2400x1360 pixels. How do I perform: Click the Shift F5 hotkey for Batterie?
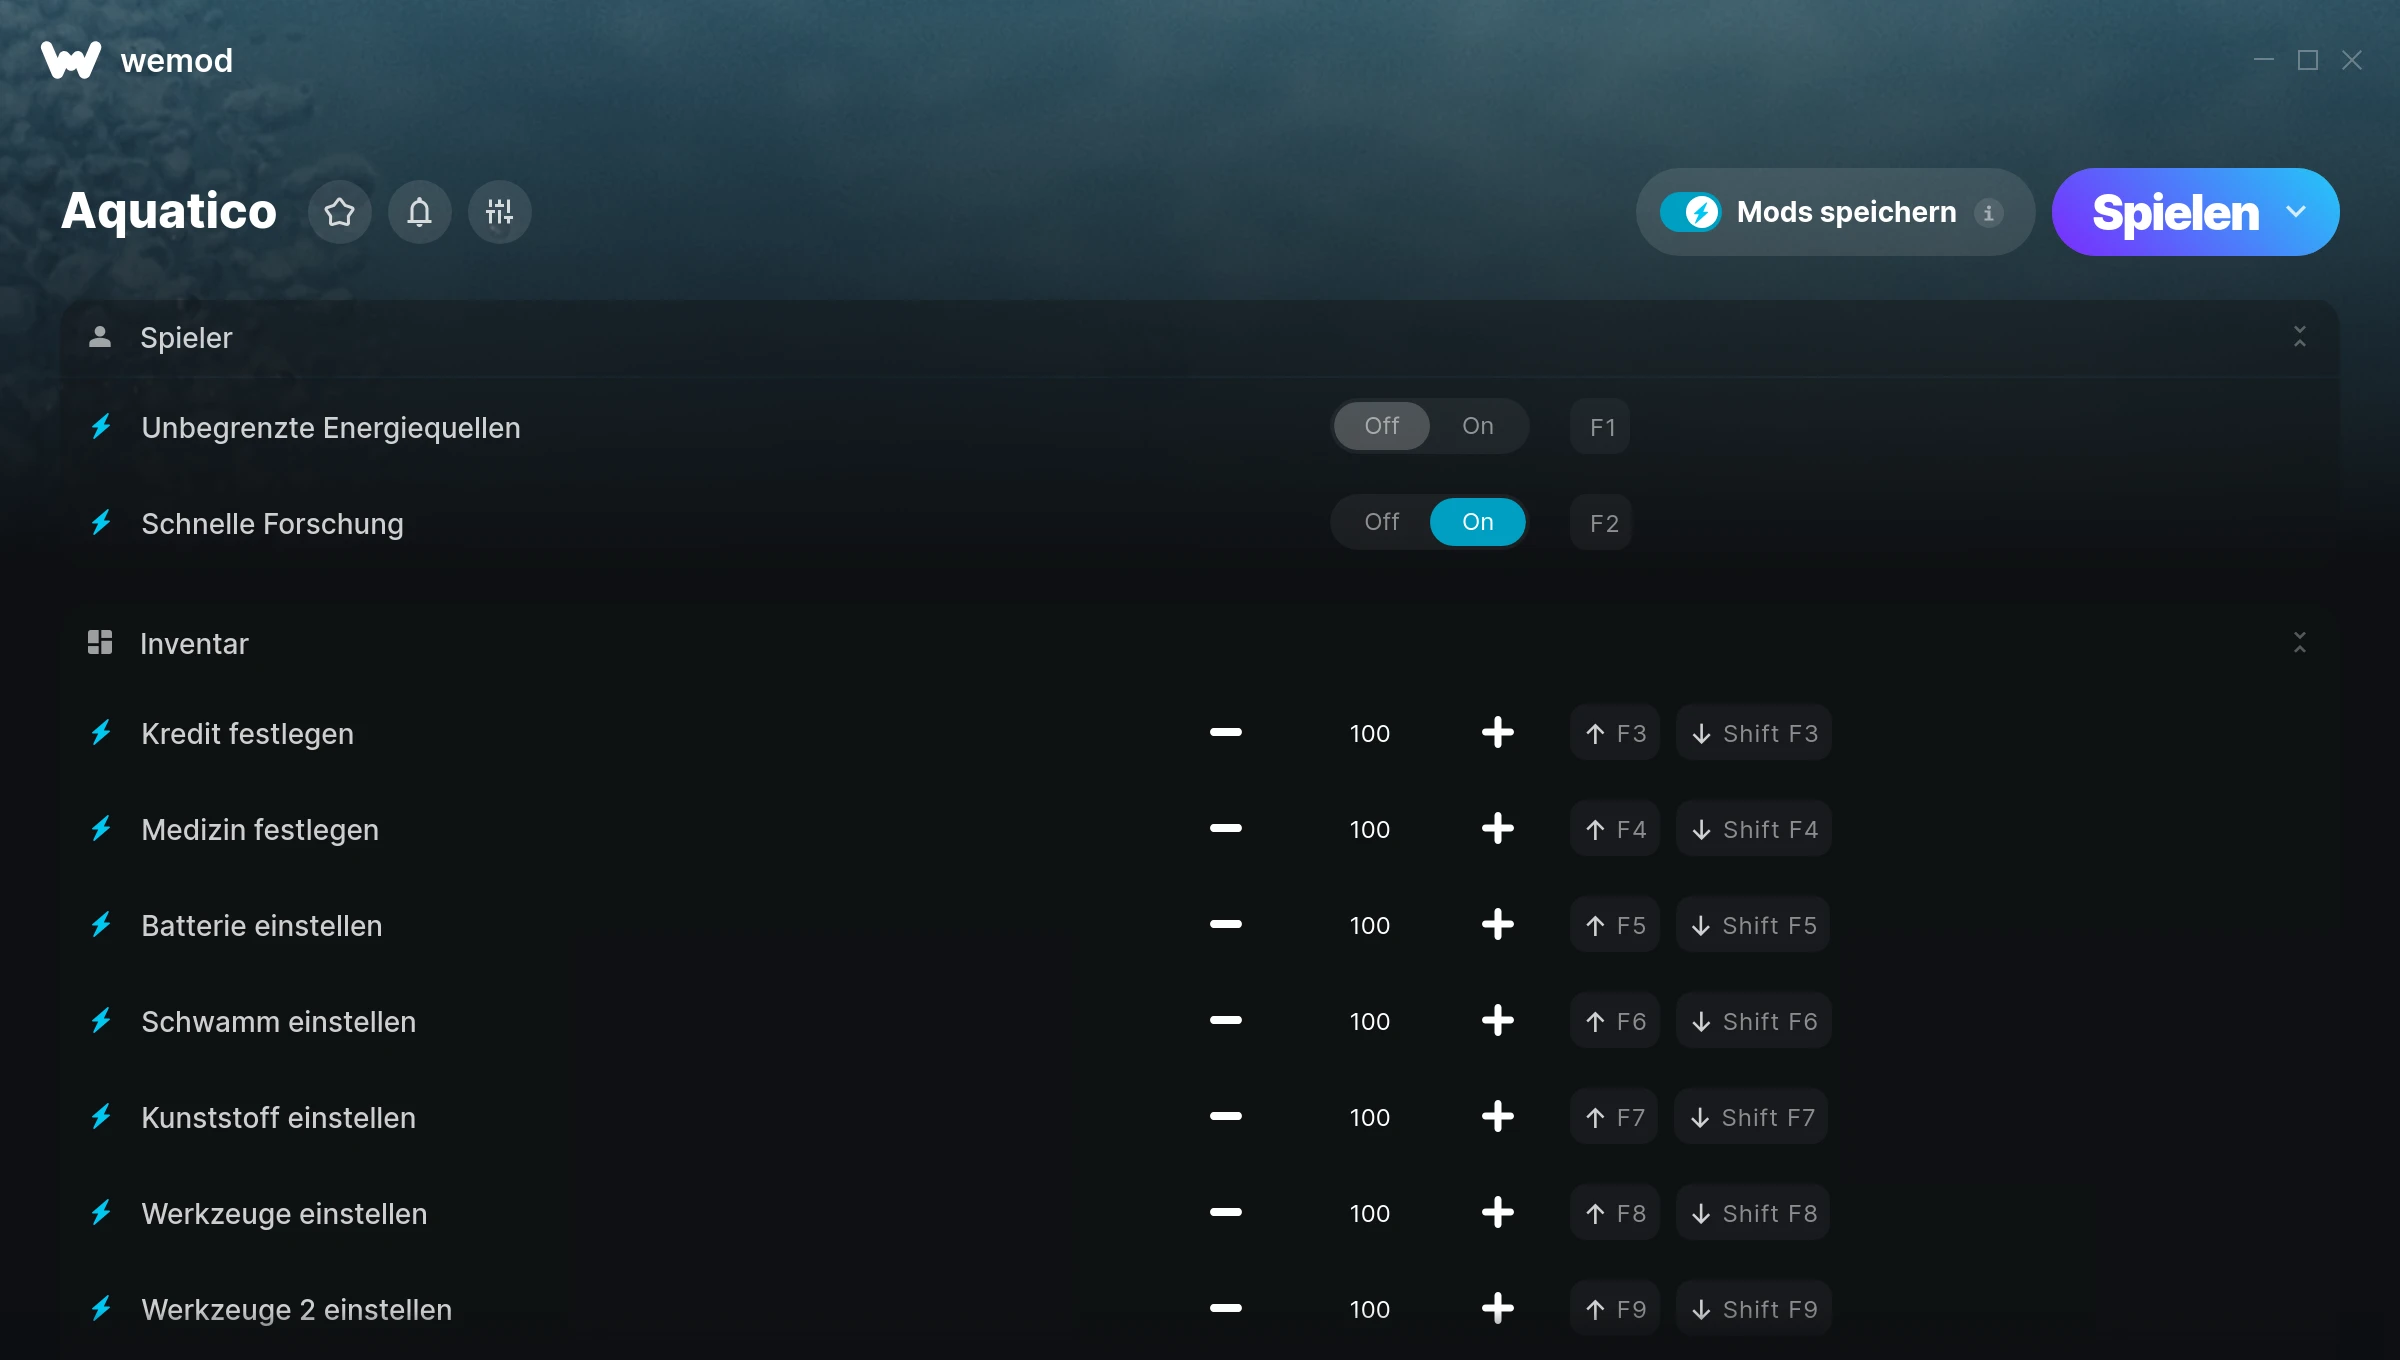click(x=1754, y=925)
